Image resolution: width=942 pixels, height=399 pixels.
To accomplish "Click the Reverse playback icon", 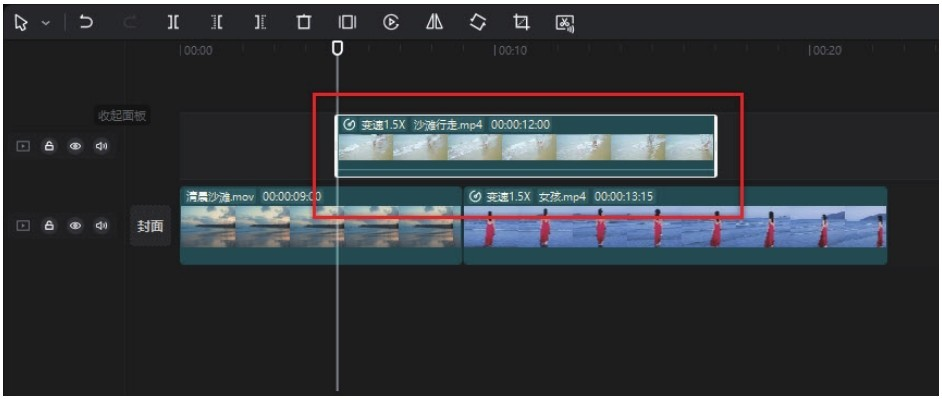I will pyautogui.click(x=390, y=23).
